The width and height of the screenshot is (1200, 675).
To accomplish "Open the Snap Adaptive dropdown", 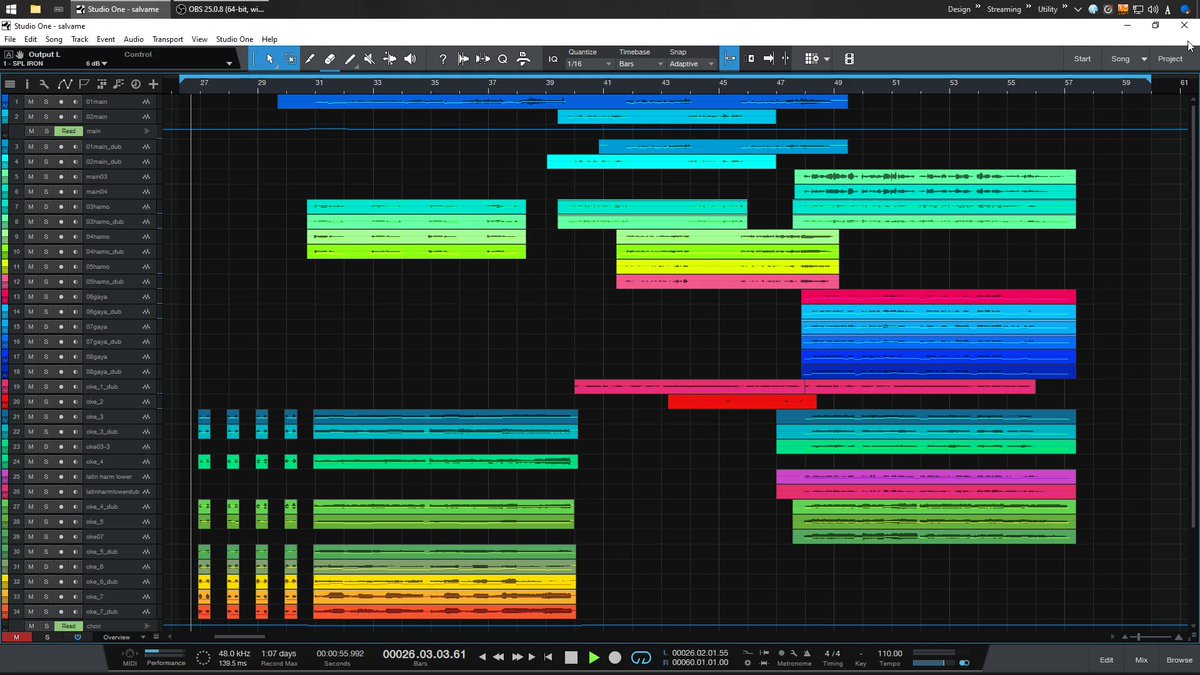I will tap(692, 64).
